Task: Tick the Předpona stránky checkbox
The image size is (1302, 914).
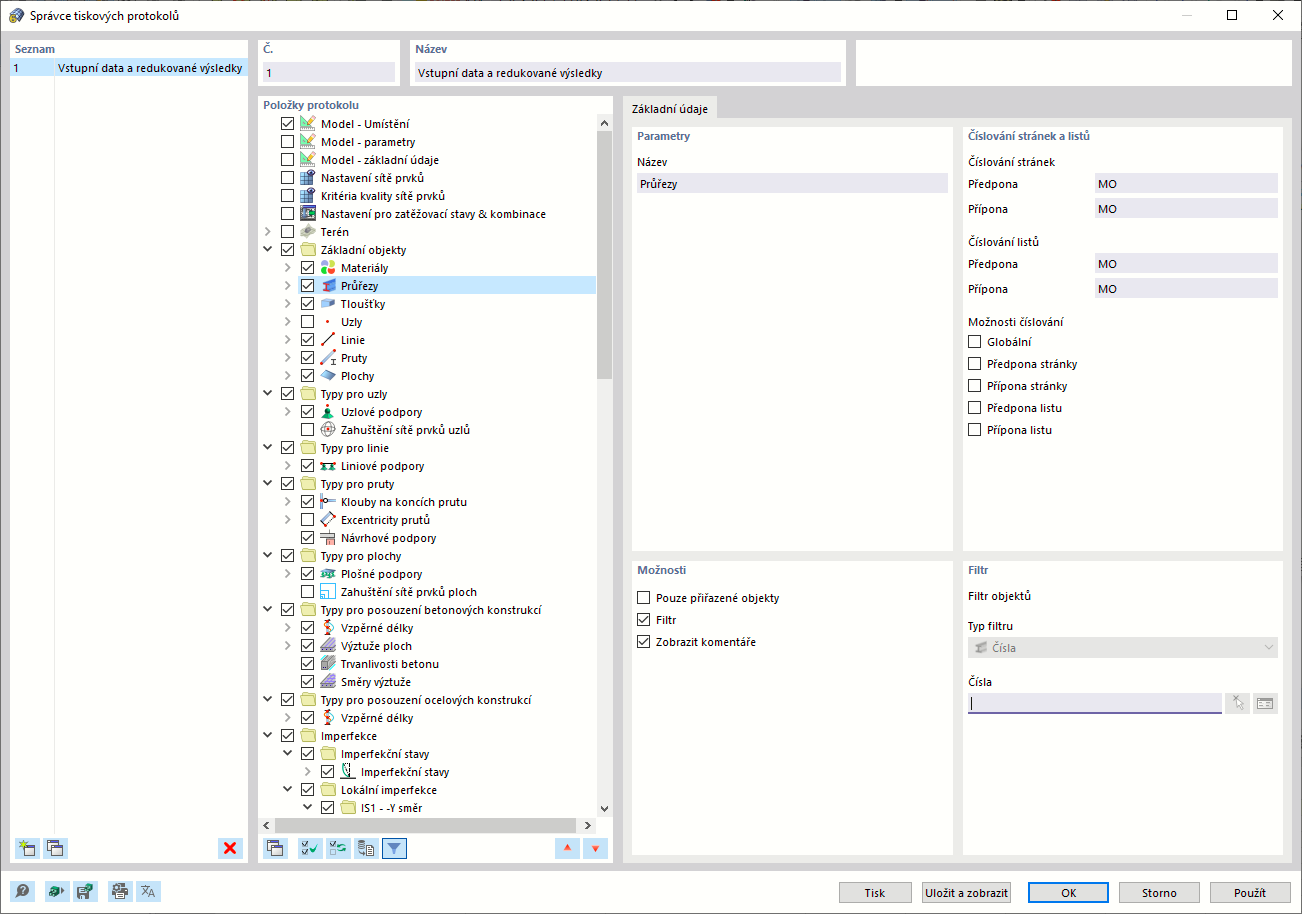Action: click(974, 364)
